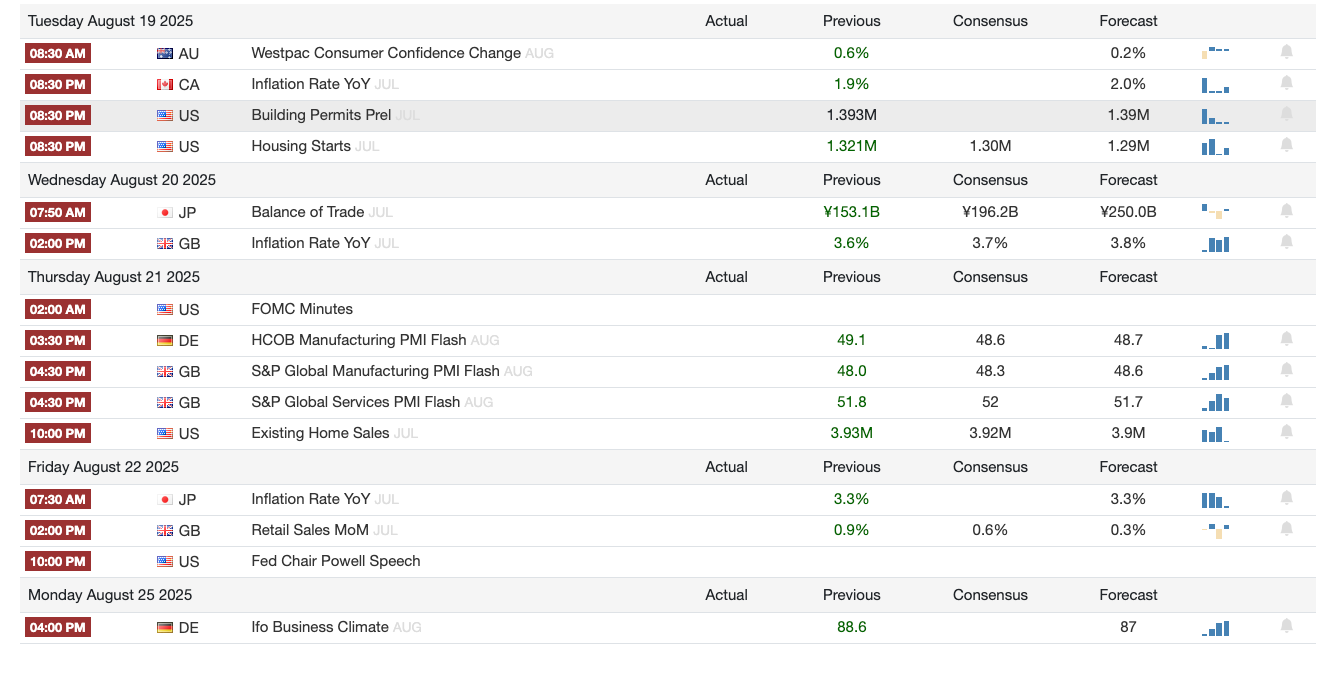Click bell on Retail Sales MoM row
The height and width of the screenshot is (676, 1340).
pyautogui.click(x=1286, y=529)
